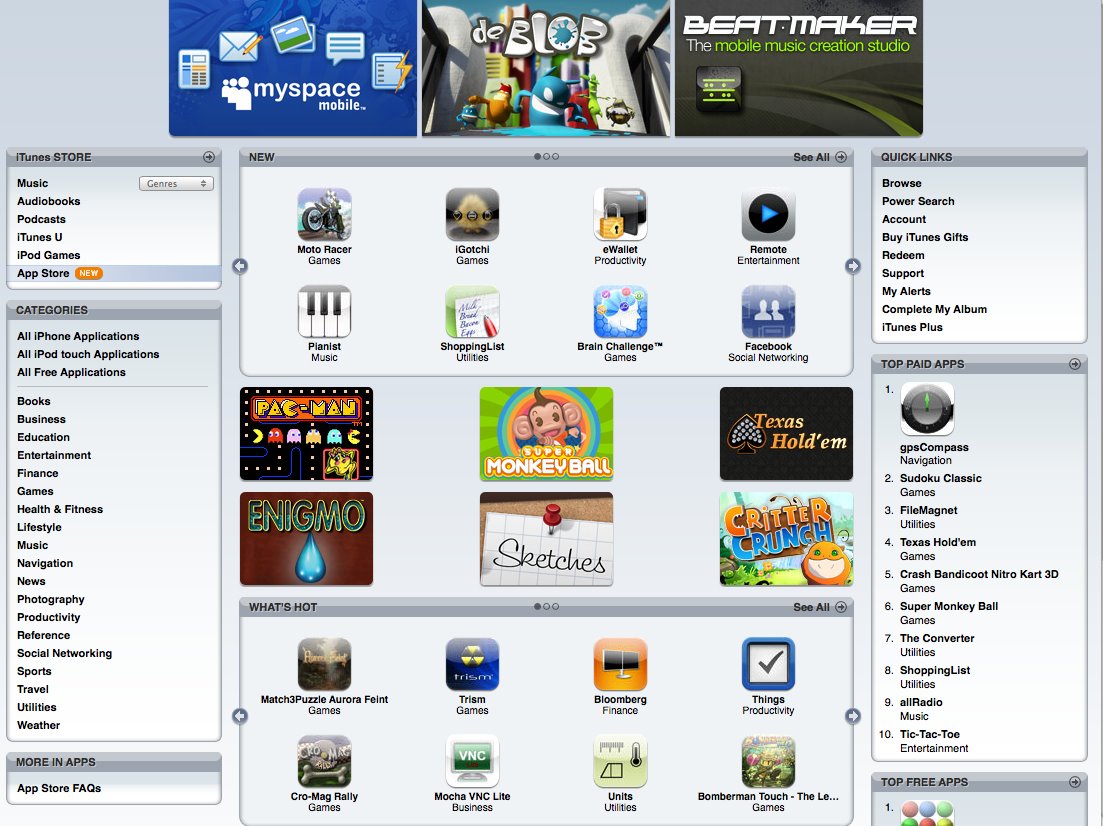
Task: Select Podcasts in iTunes Store list
Action: coord(42,220)
